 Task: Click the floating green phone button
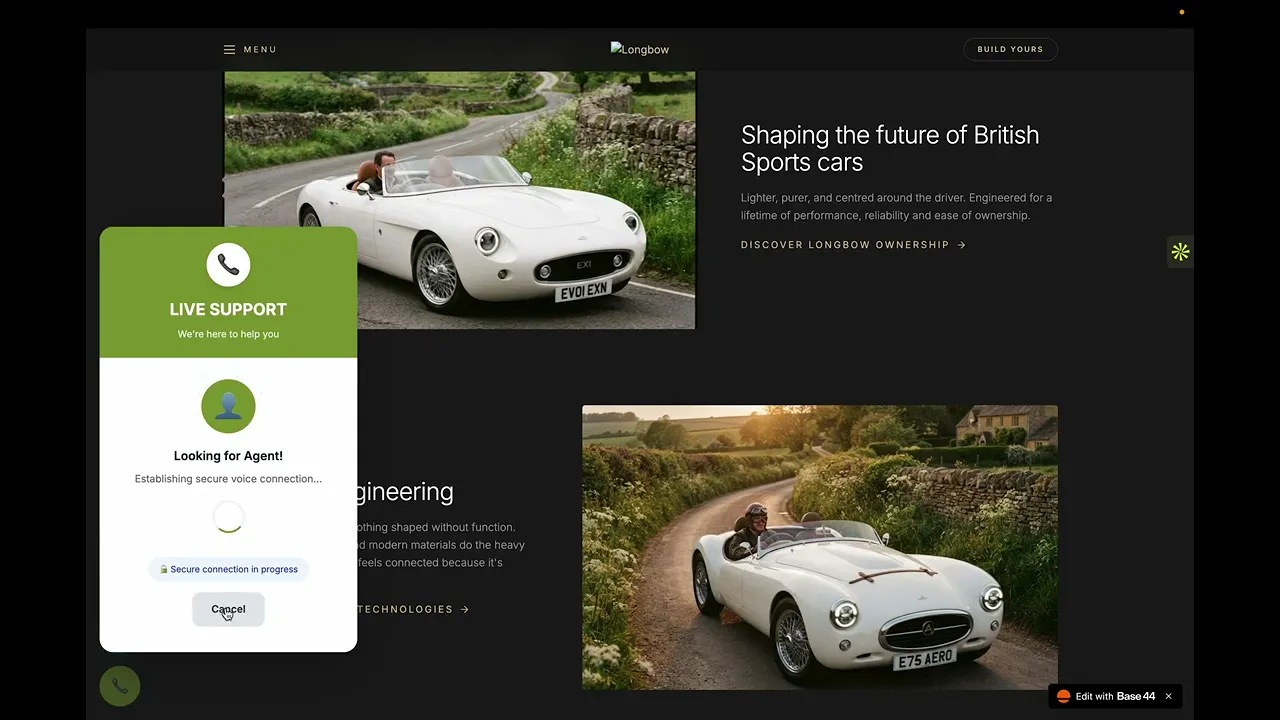point(120,686)
